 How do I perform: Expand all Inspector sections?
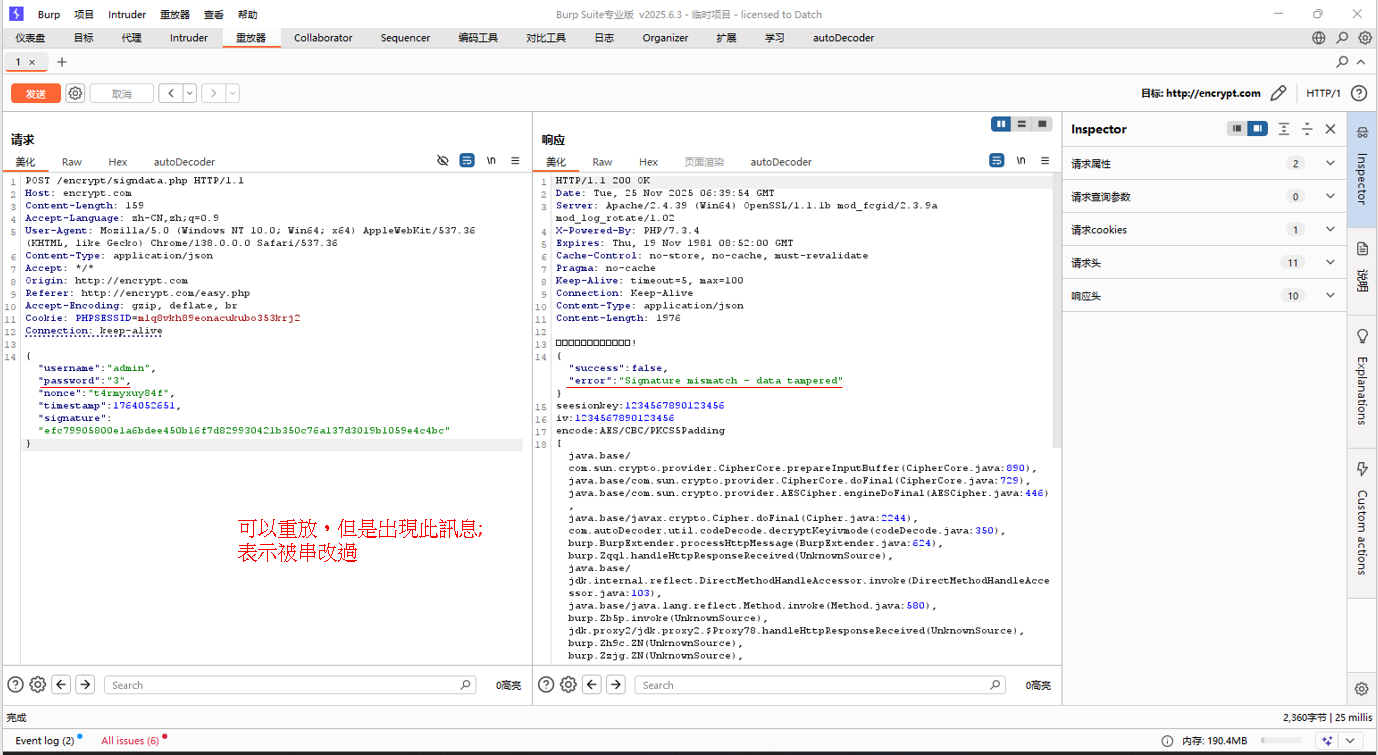1284,129
